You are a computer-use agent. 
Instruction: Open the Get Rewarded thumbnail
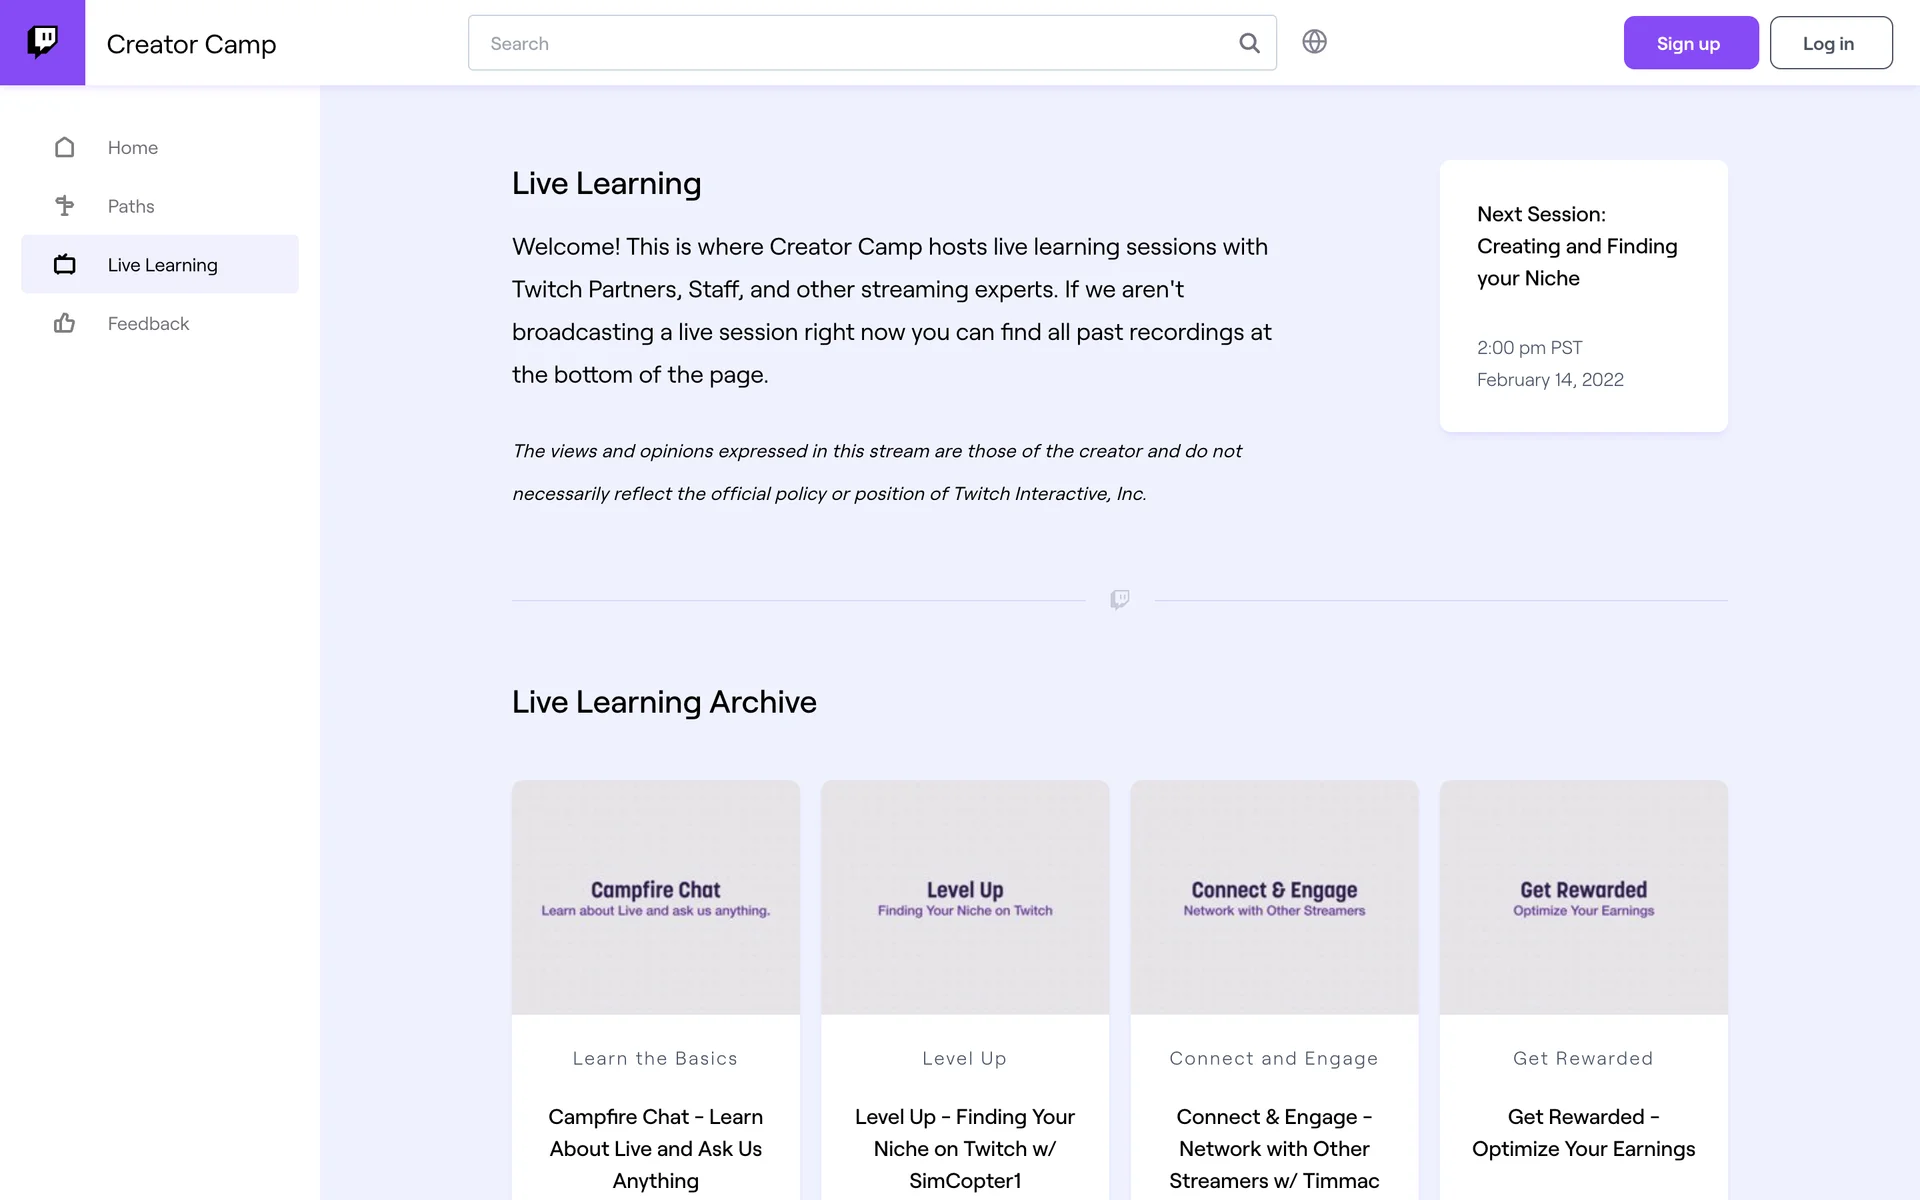coord(1583,897)
